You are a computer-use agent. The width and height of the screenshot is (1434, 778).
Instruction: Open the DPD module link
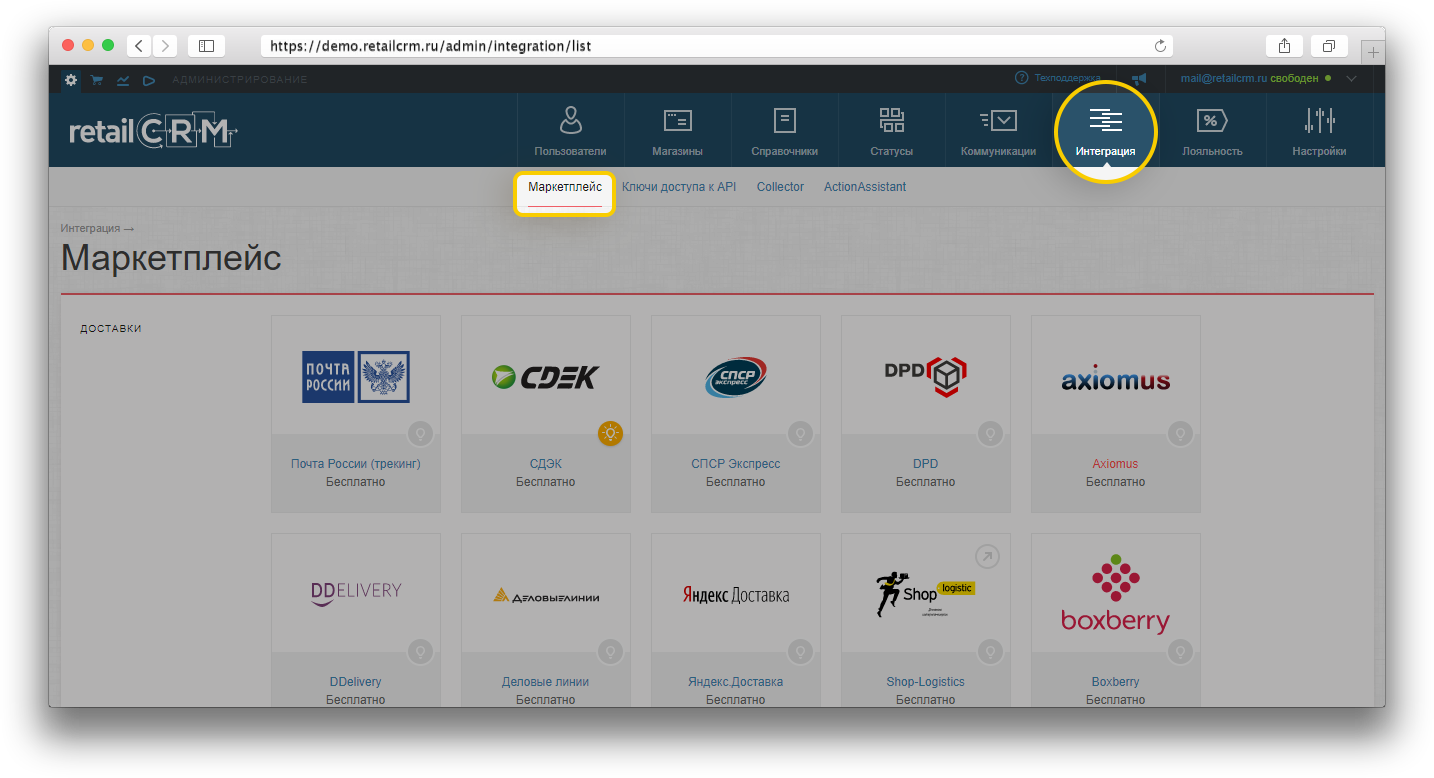click(x=926, y=464)
